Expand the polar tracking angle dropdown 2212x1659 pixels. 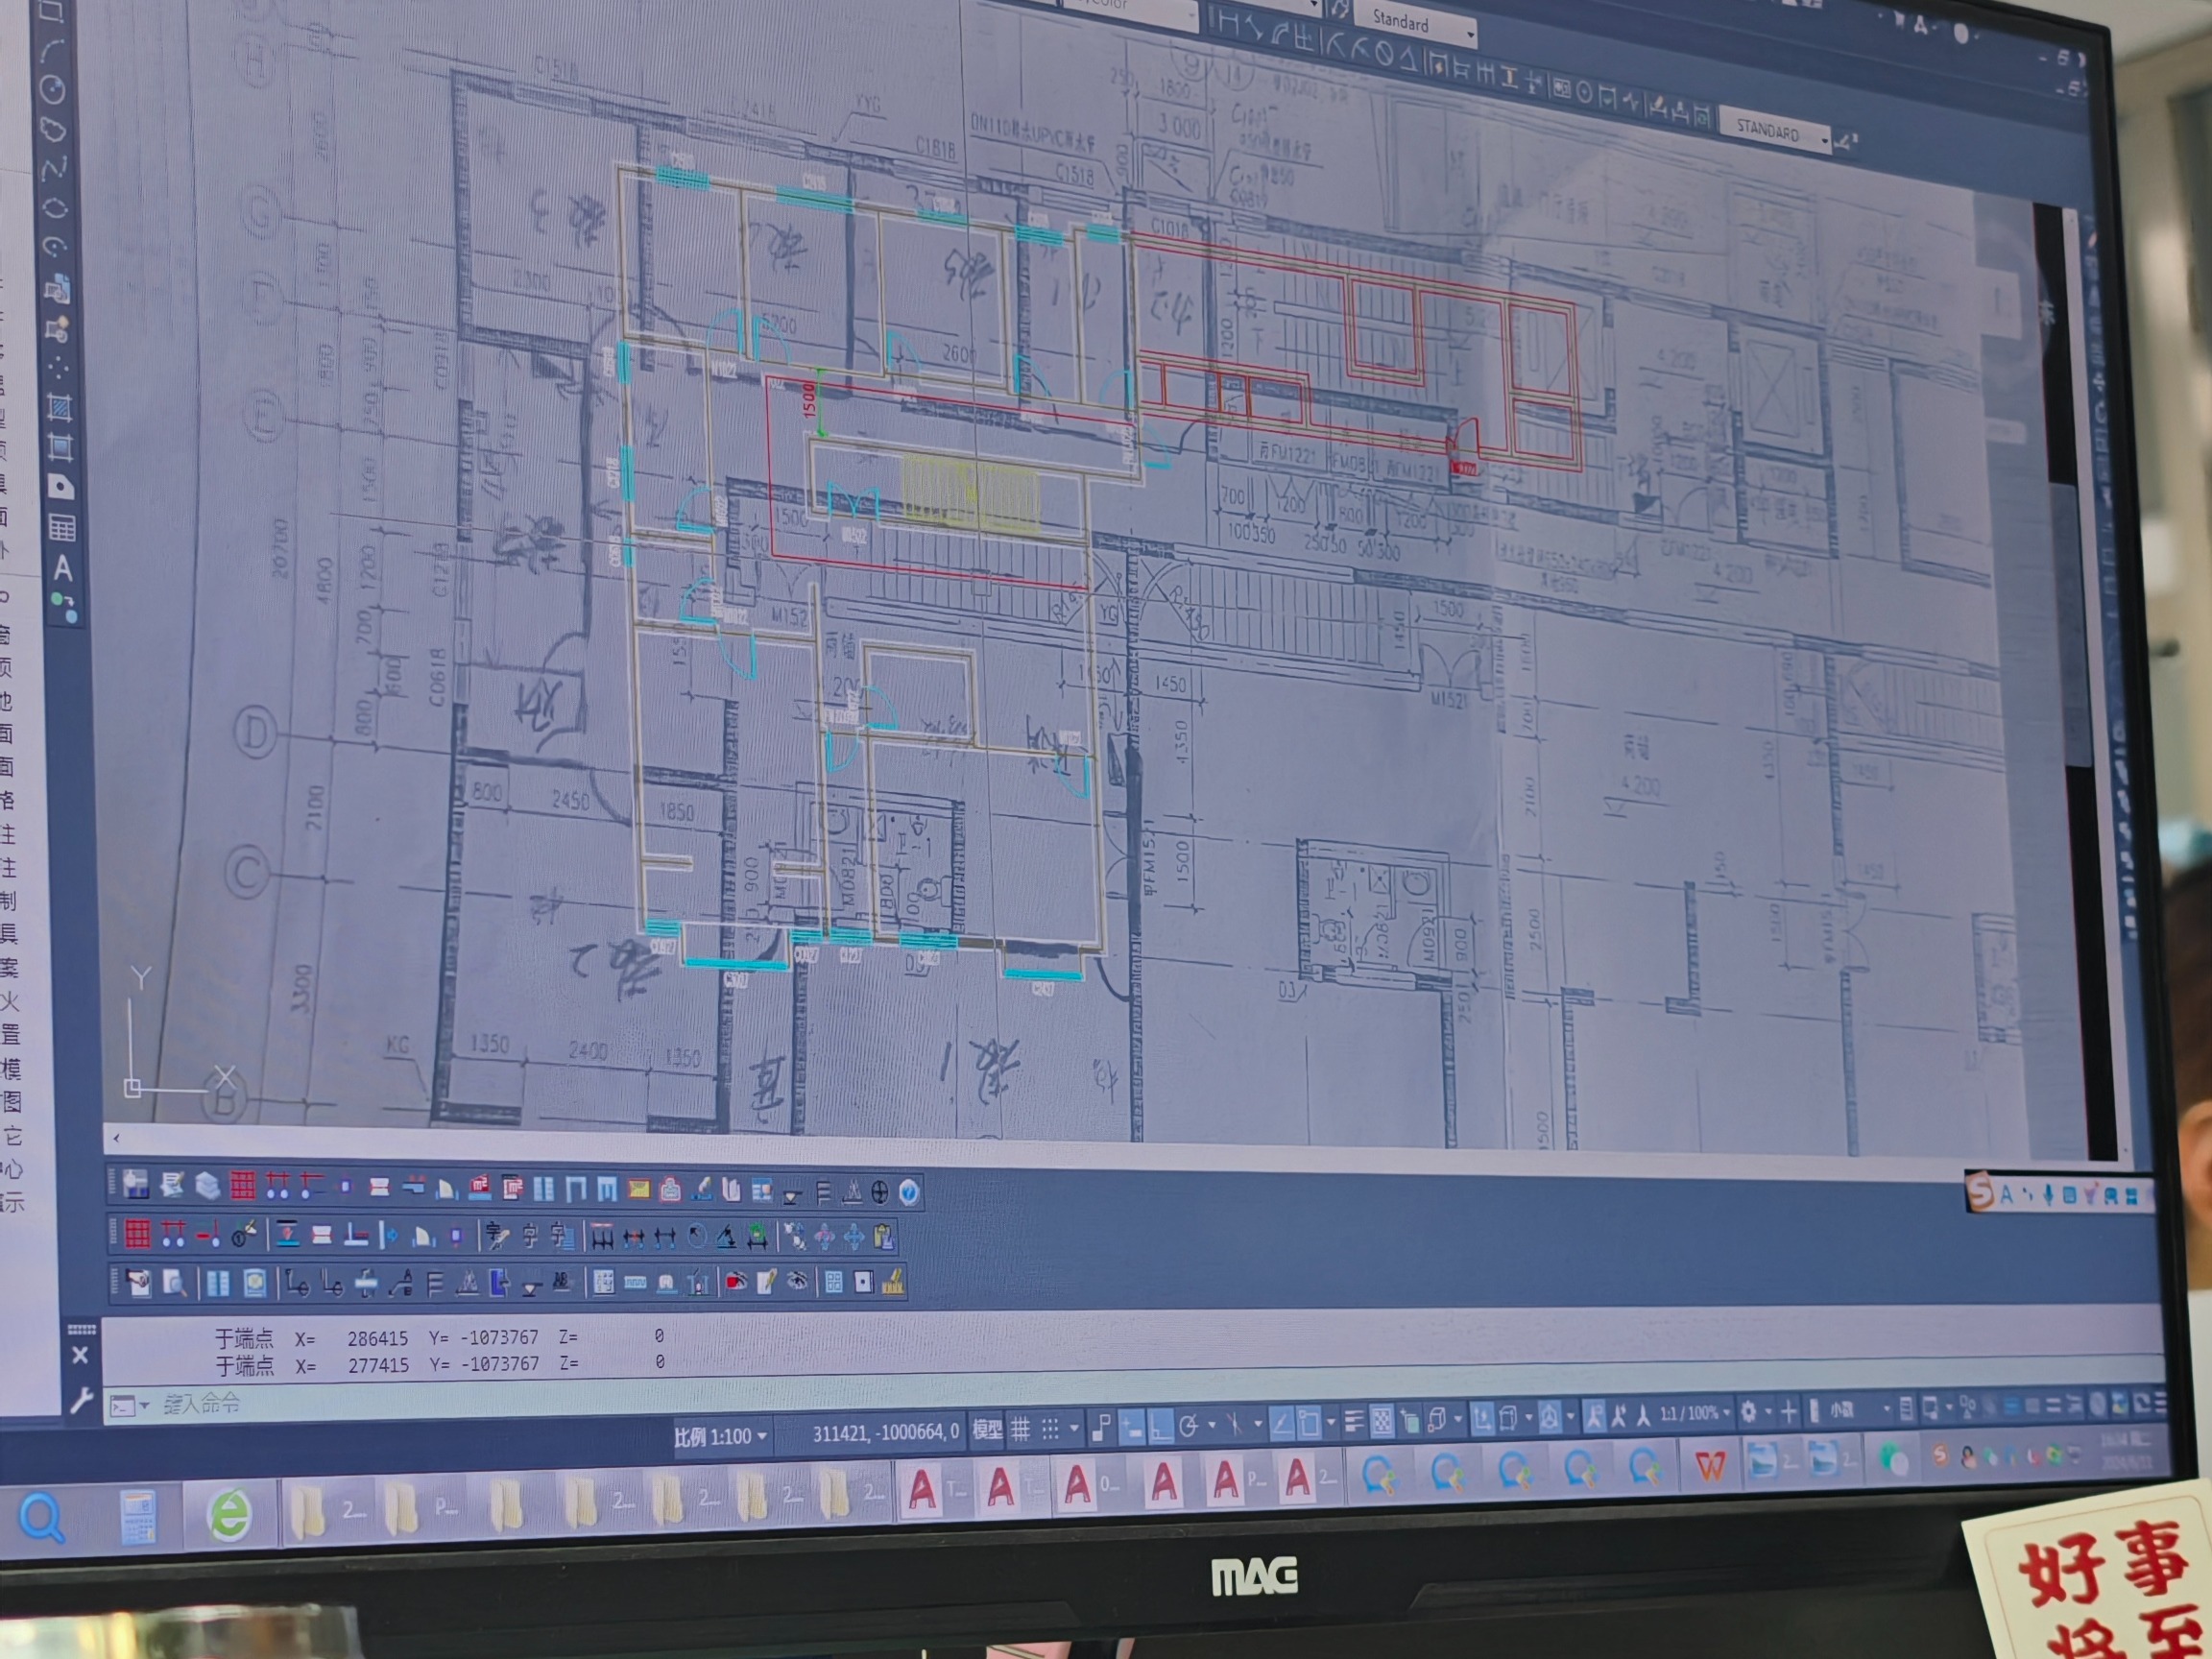click(1212, 1426)
